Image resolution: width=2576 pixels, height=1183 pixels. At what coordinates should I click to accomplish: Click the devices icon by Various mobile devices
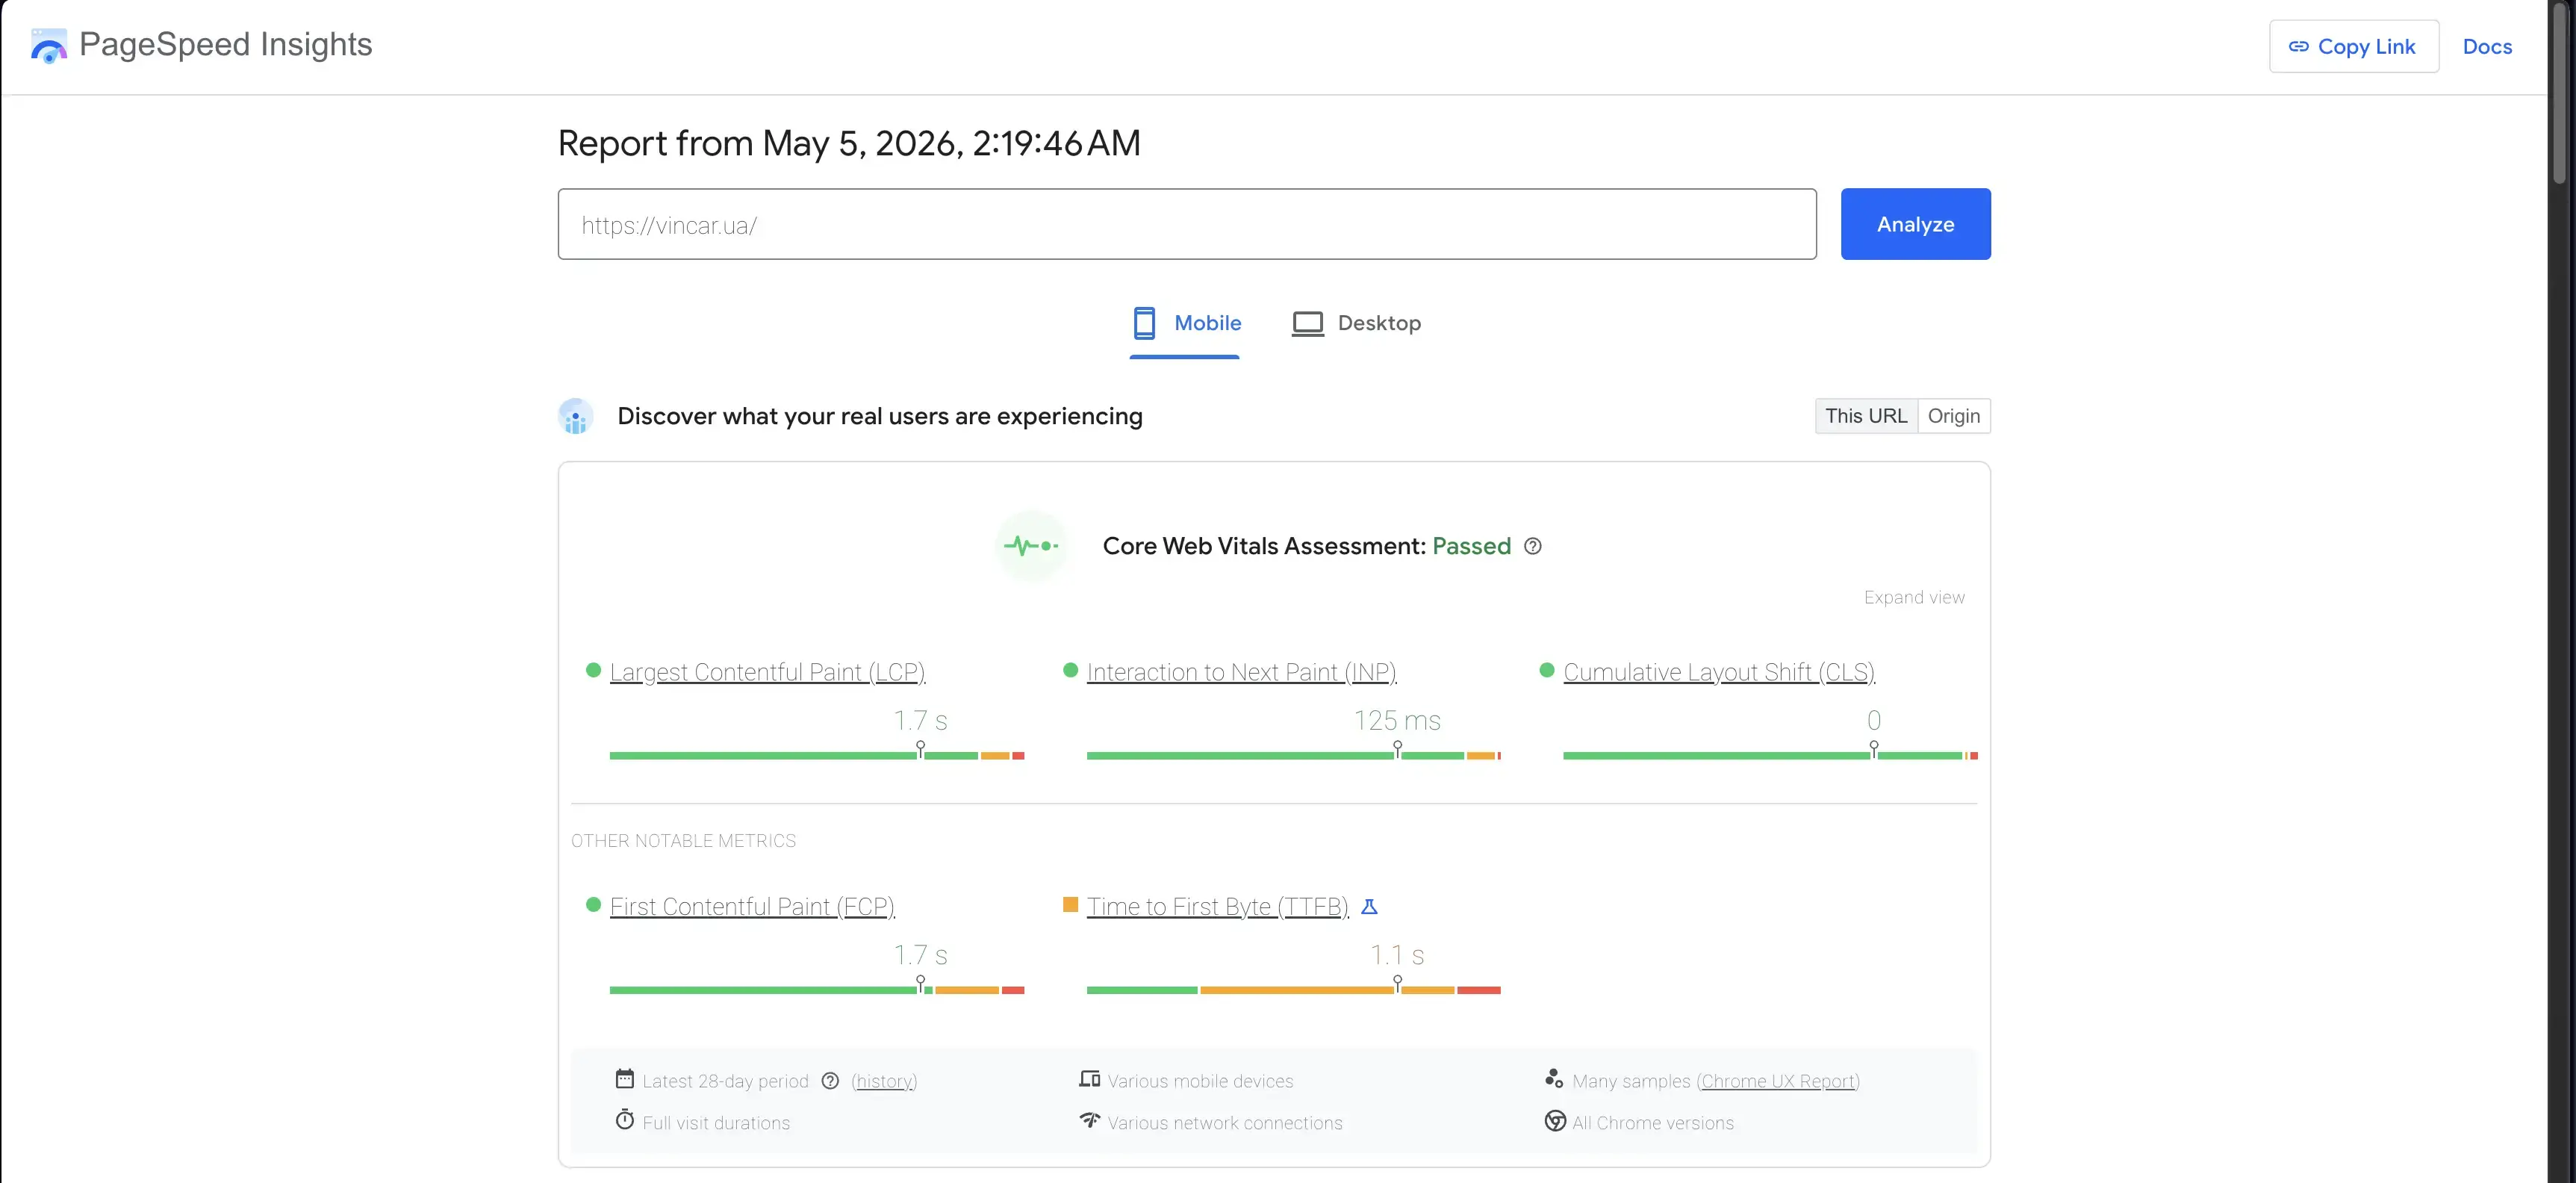click(1089, 1079)
